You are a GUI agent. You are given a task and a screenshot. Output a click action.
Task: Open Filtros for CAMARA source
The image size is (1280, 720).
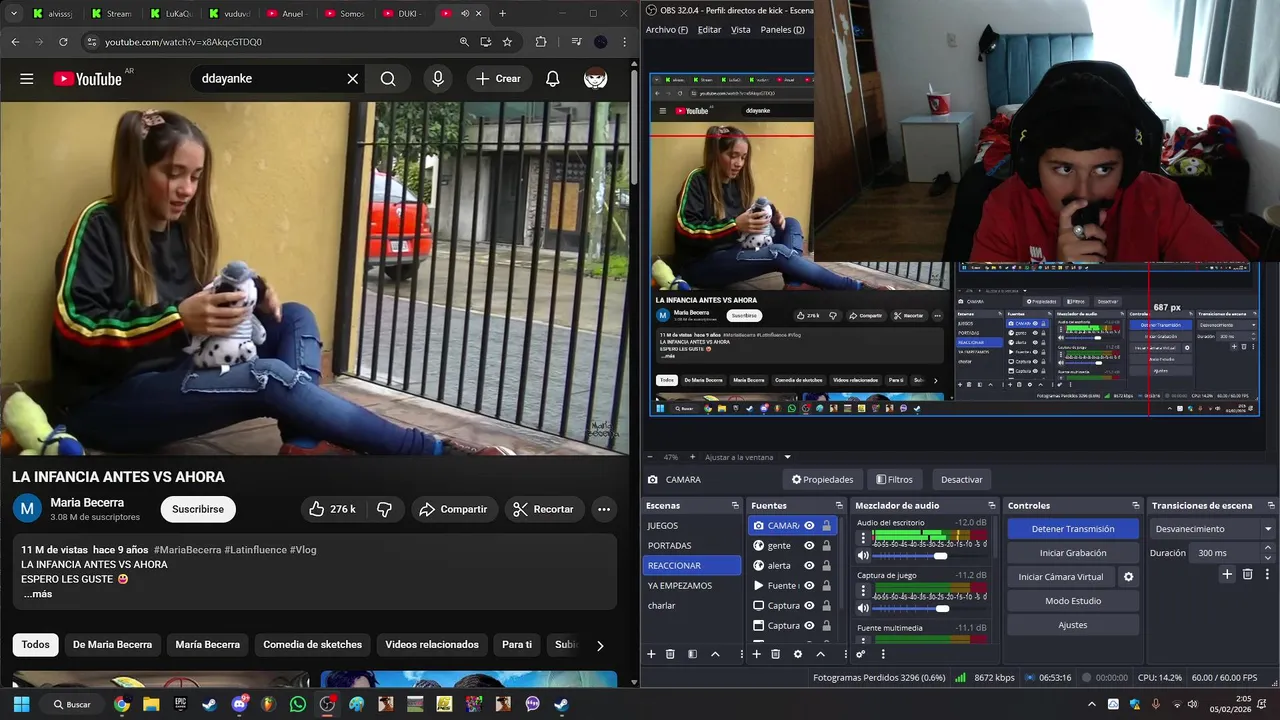(x=893, y=479)
